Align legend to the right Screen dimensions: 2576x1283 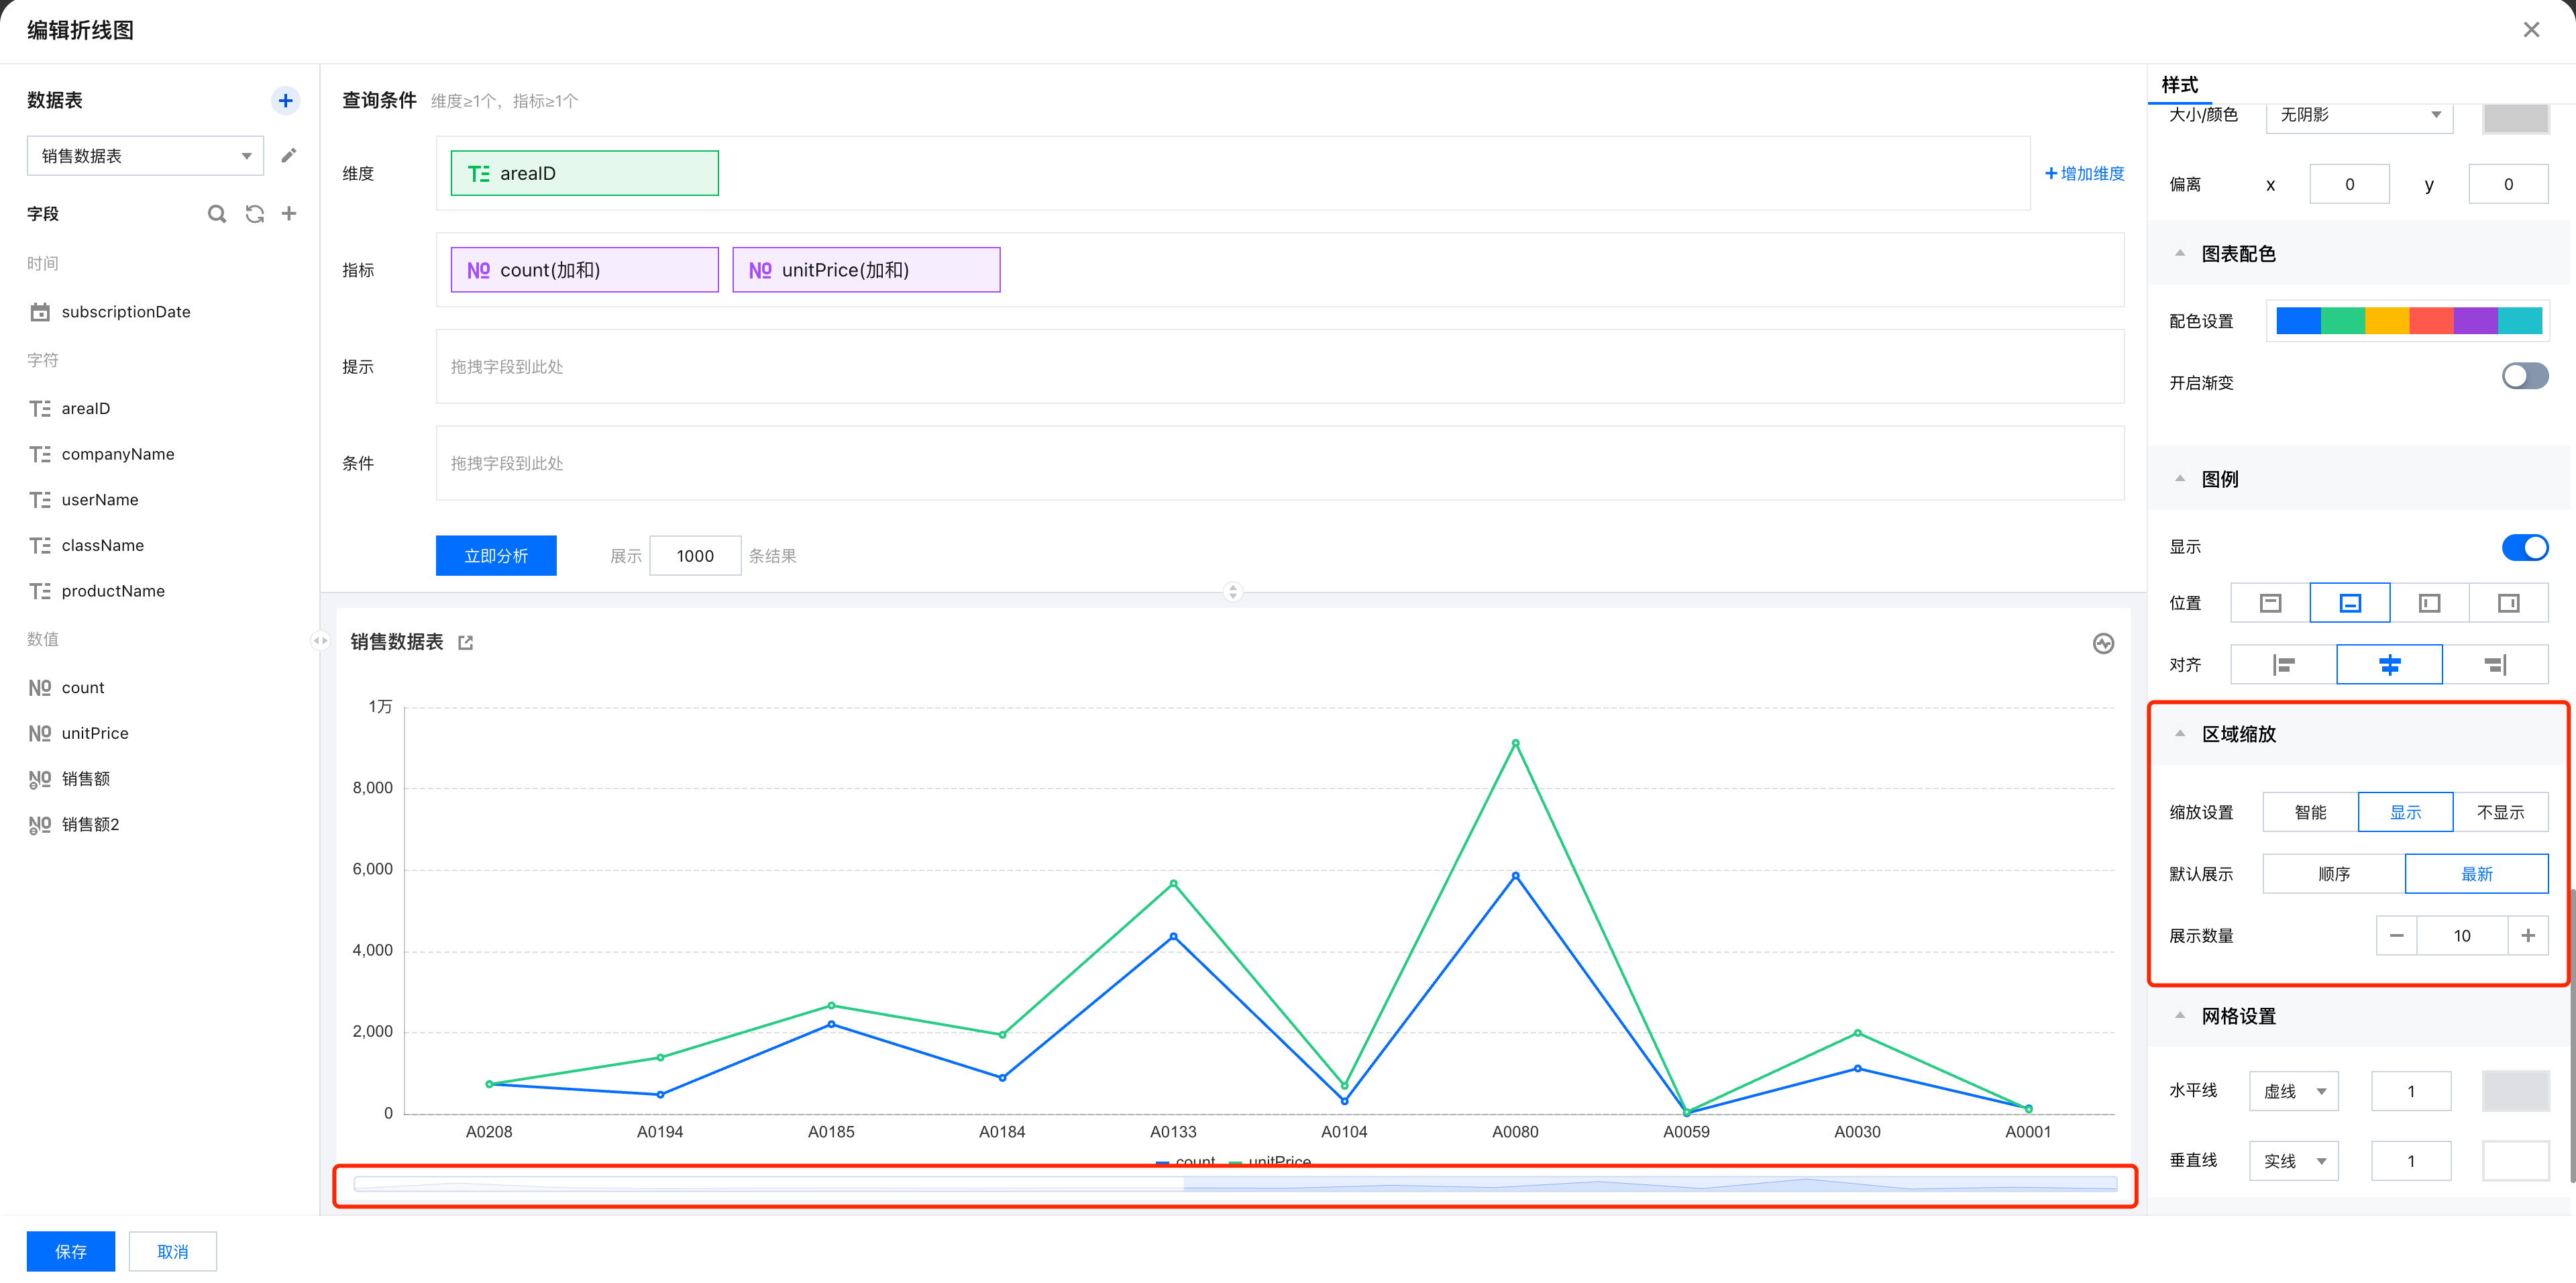[2495, 664]
